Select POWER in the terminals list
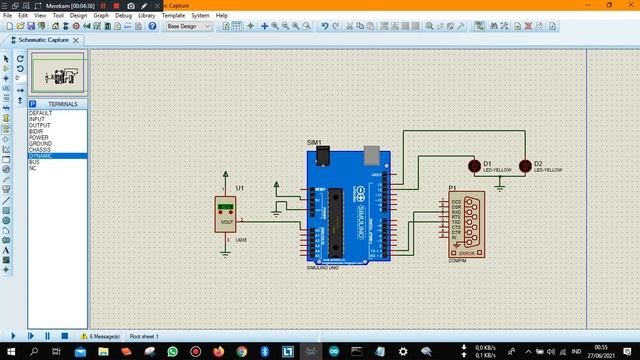 coord(39,138)
